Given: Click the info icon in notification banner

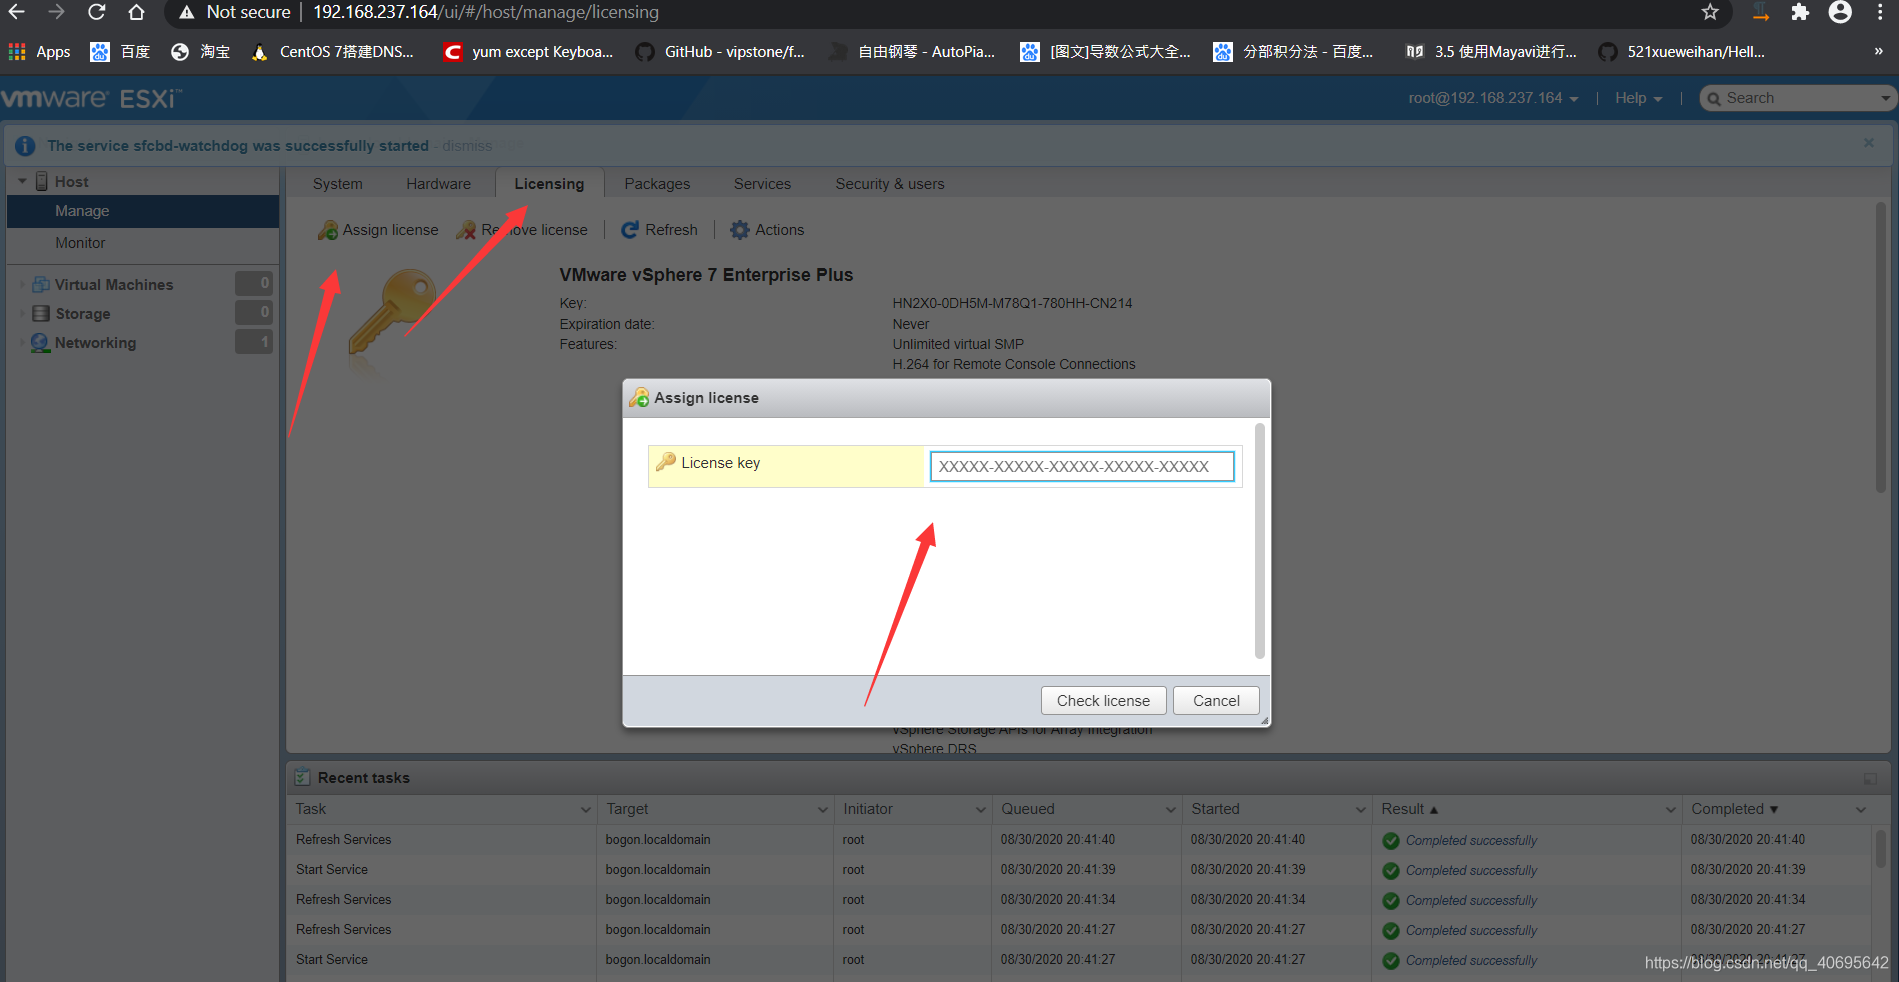Looking at the screenshot, I should click(x=26, y=146).
